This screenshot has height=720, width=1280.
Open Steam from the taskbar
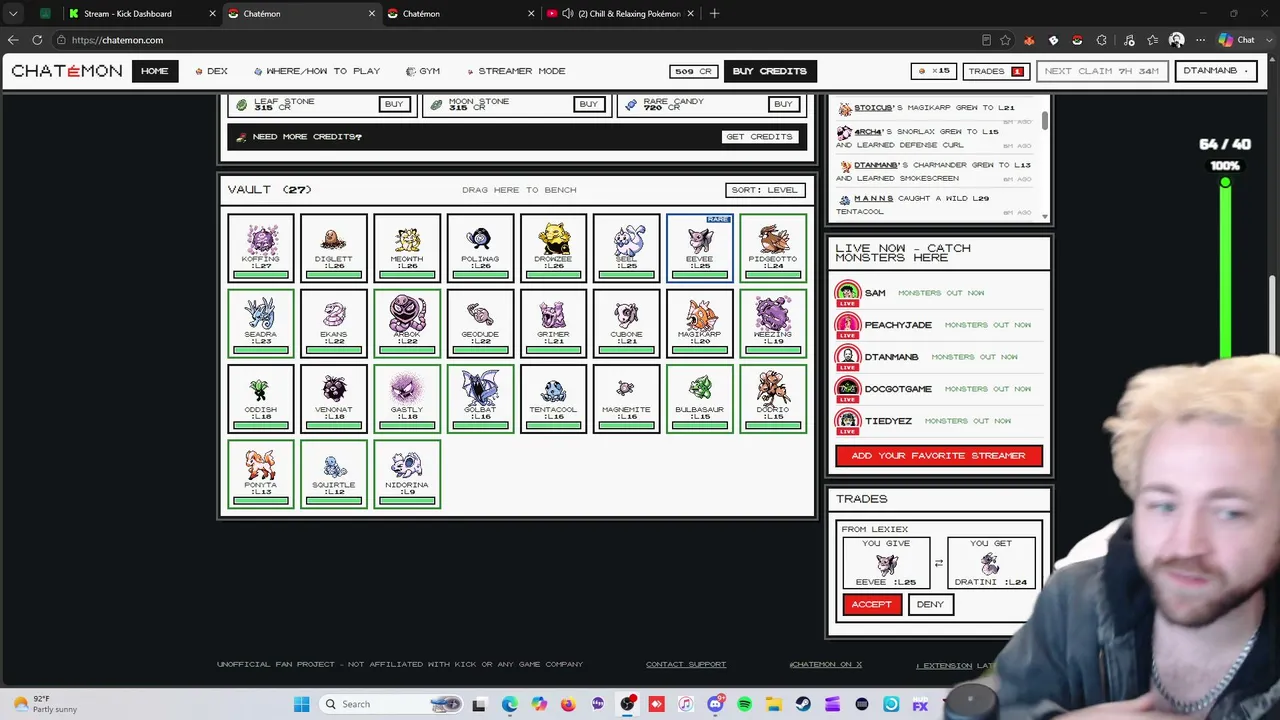tap(803, 704)
